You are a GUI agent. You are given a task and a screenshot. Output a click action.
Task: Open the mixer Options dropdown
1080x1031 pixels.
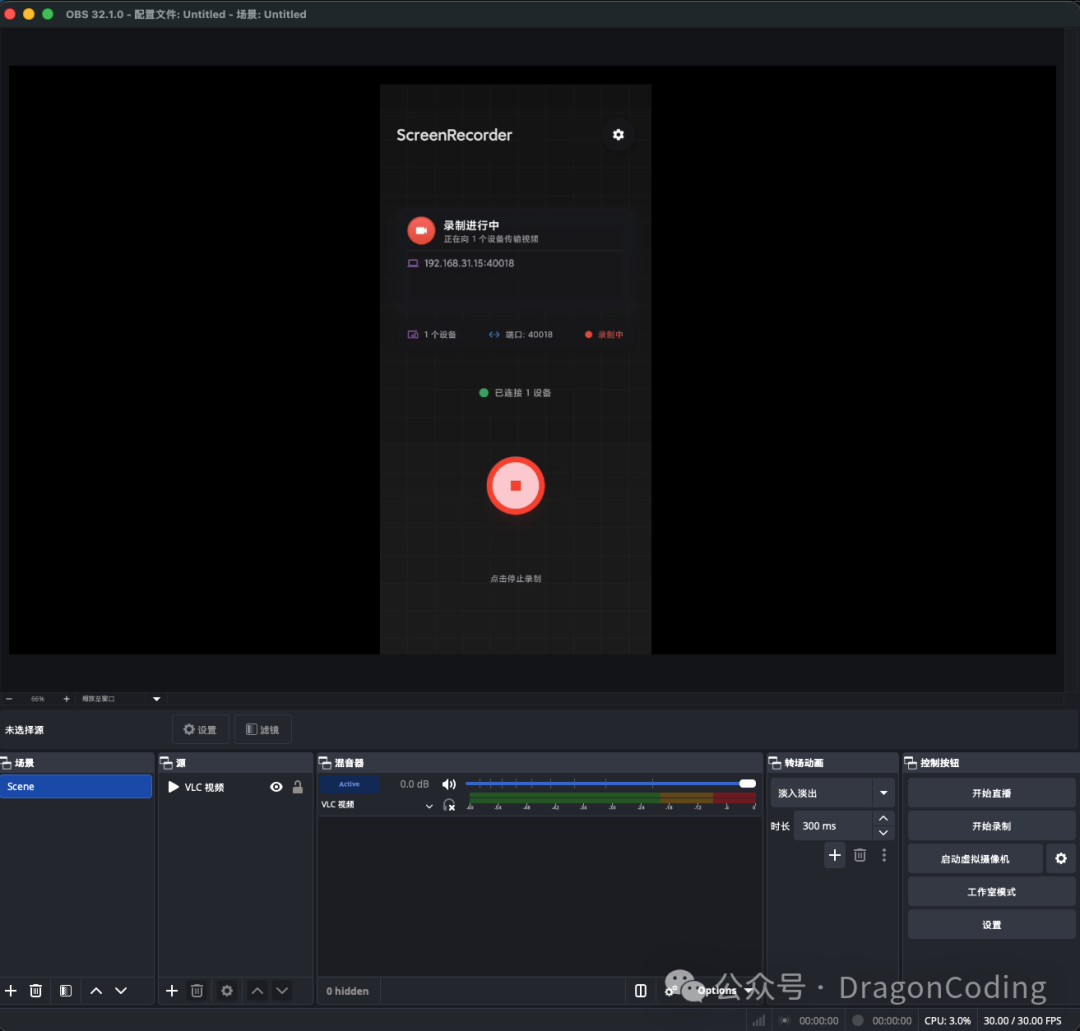(x=722, y=991)
